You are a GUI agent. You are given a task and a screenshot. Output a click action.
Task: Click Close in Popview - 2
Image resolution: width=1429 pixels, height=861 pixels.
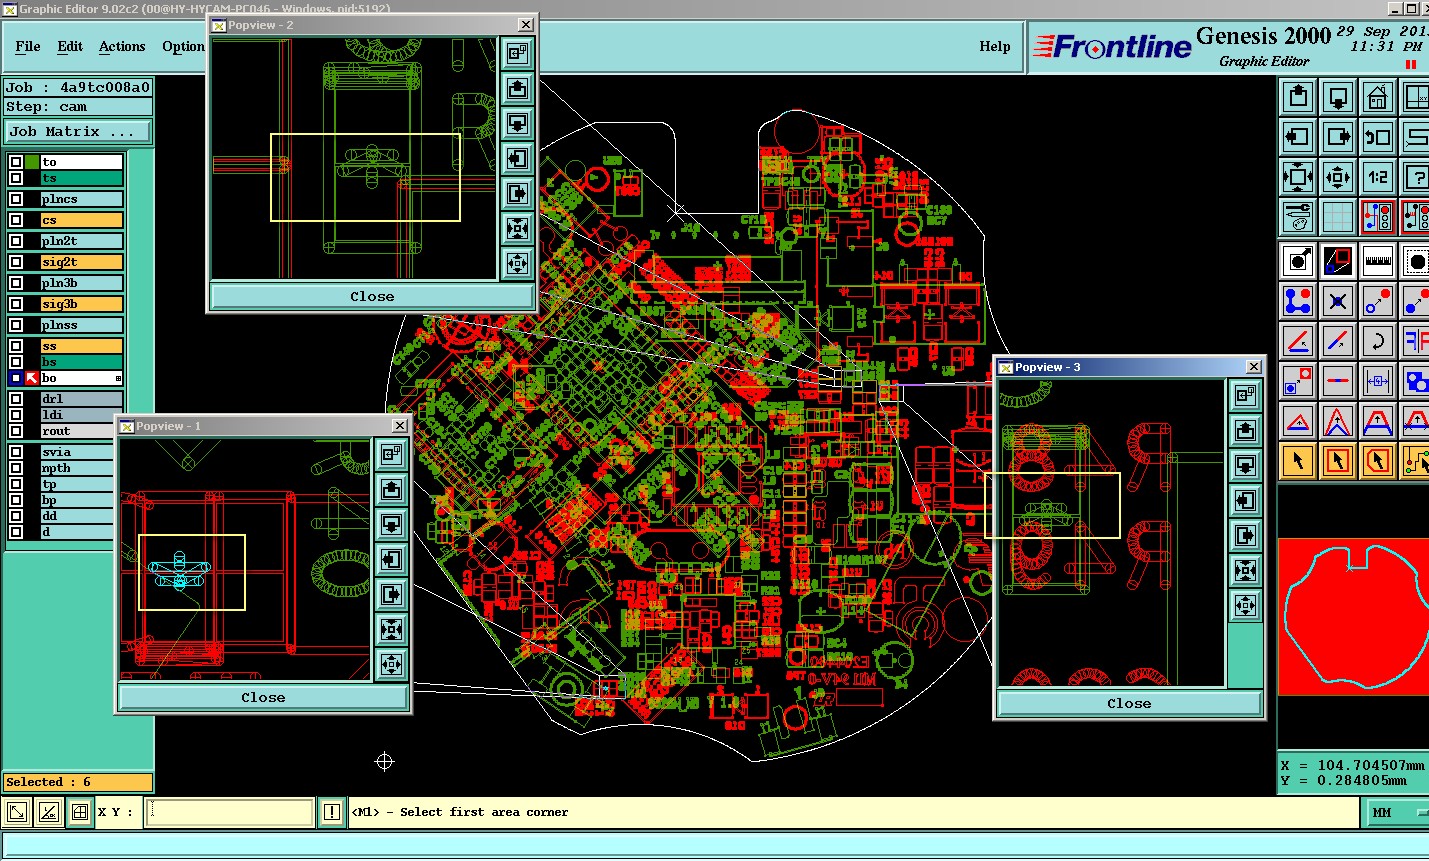372,296
